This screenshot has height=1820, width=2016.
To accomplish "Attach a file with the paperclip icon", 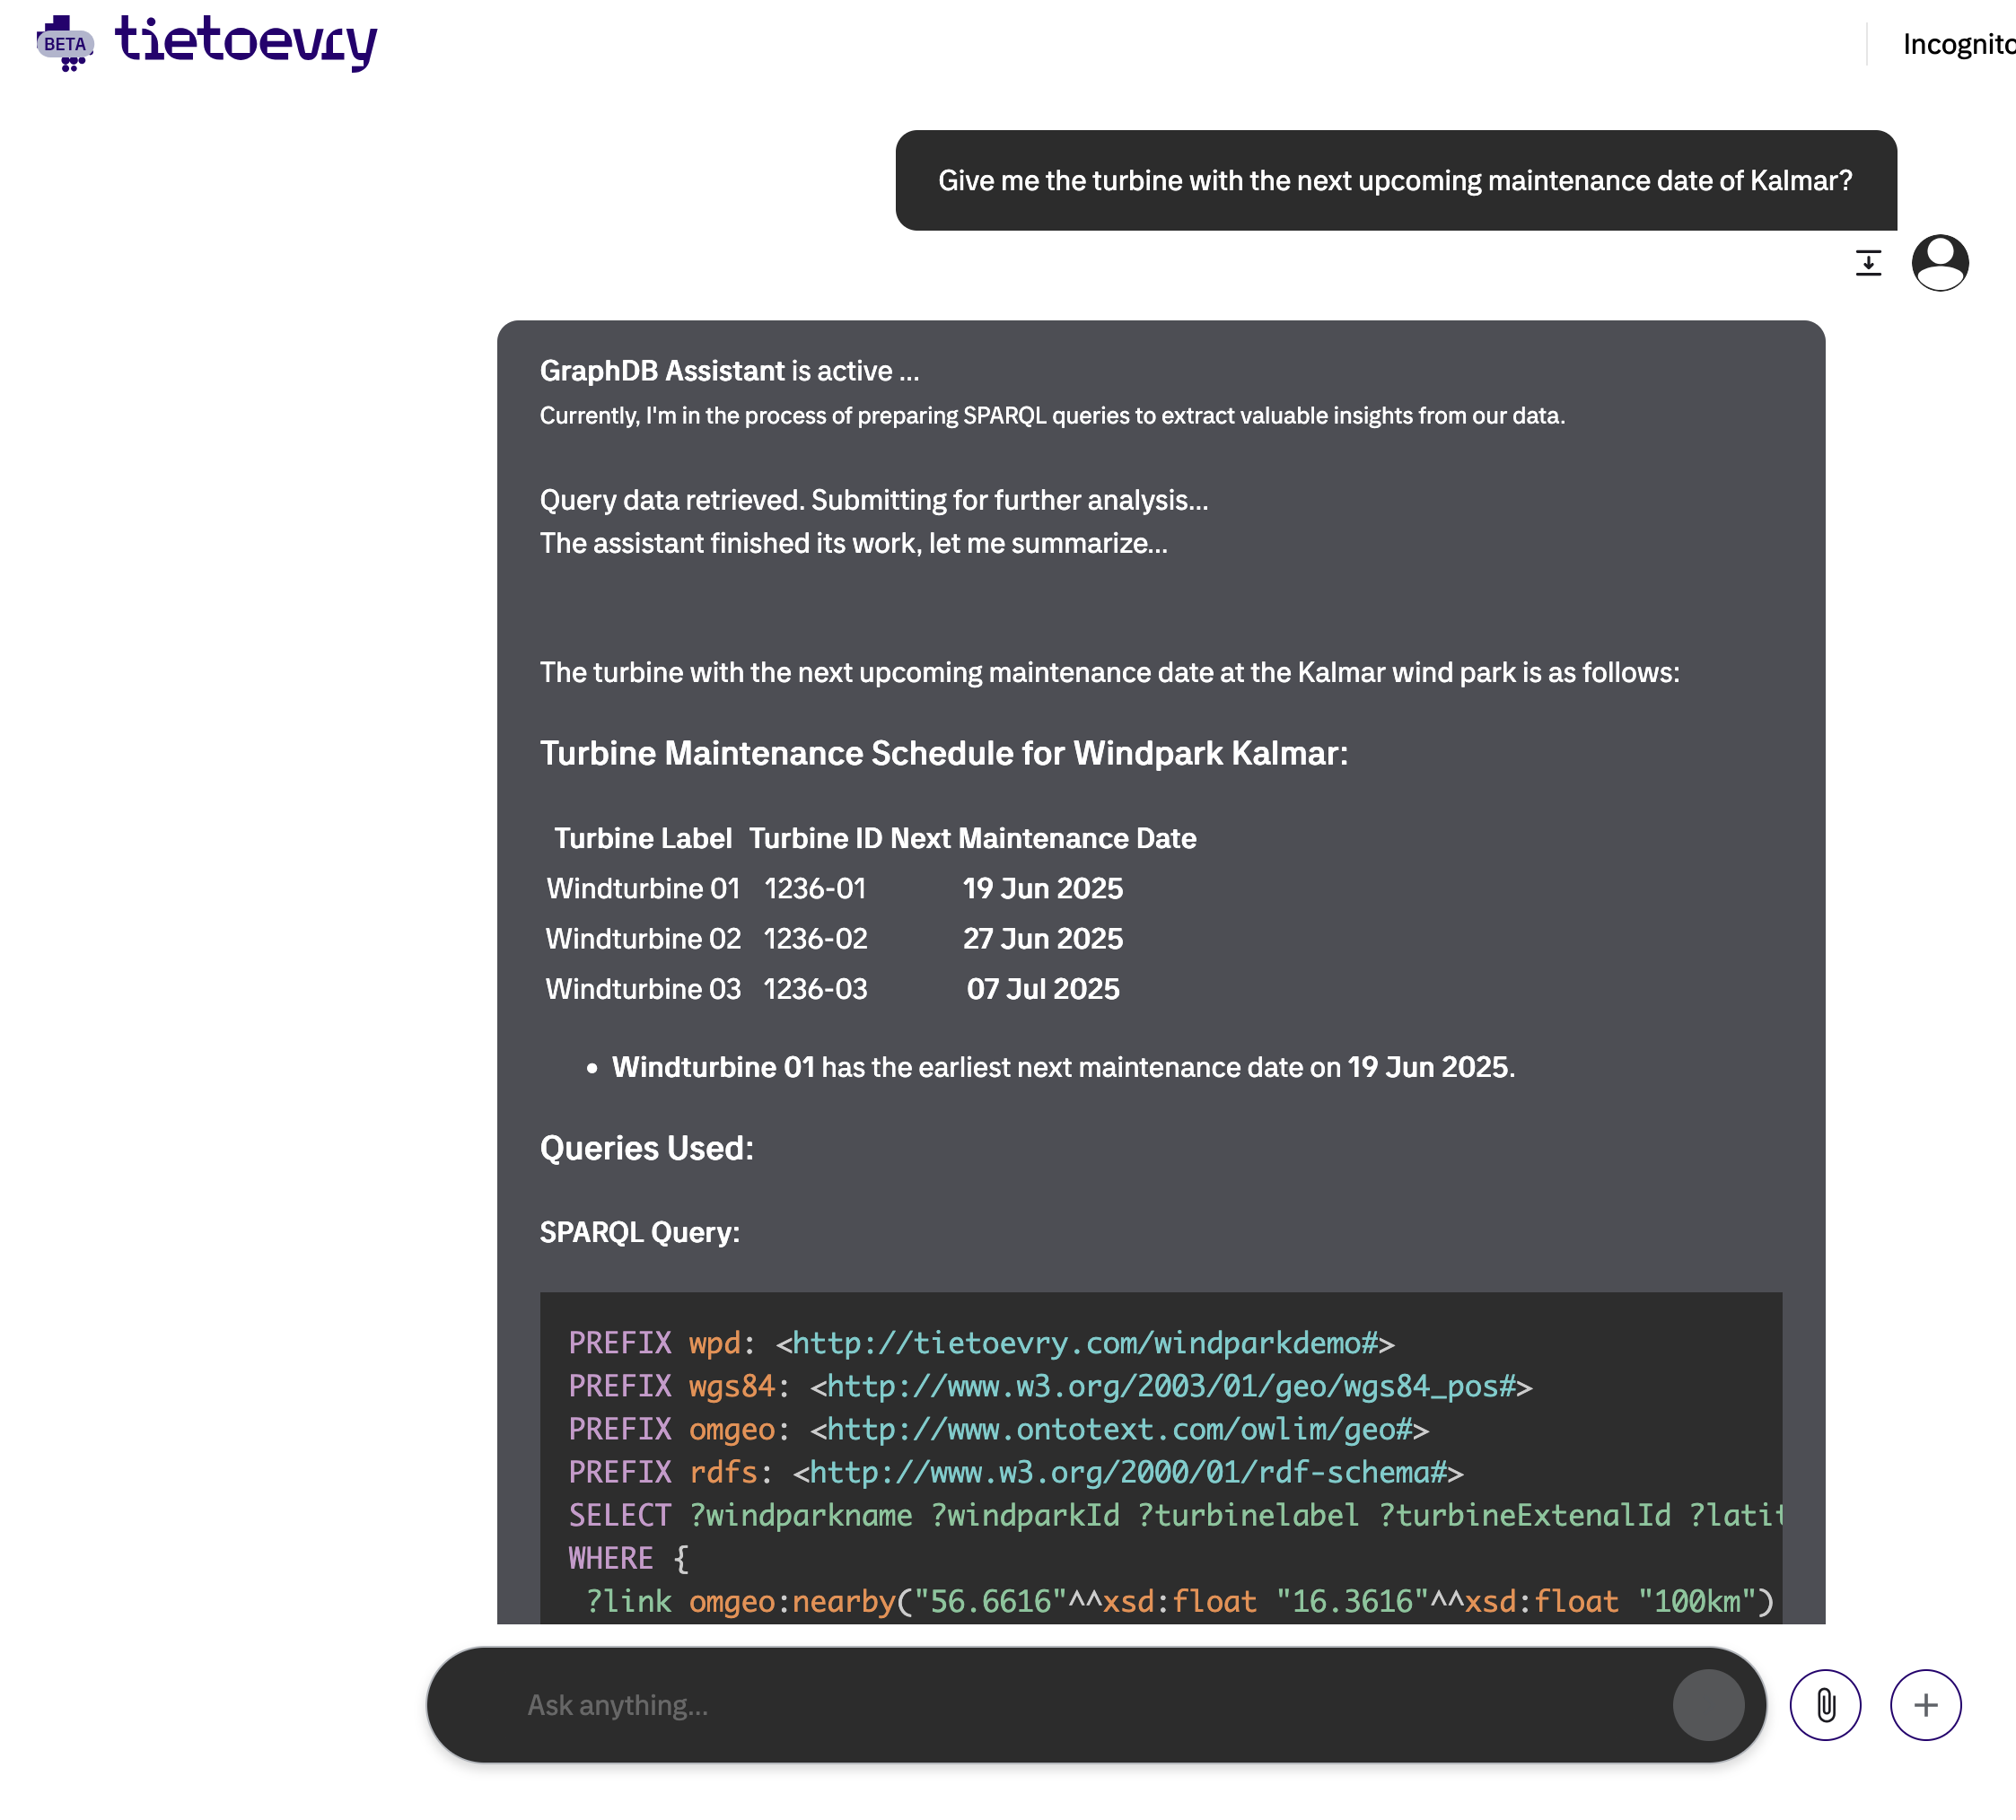I will (x=1825, y=1705).
